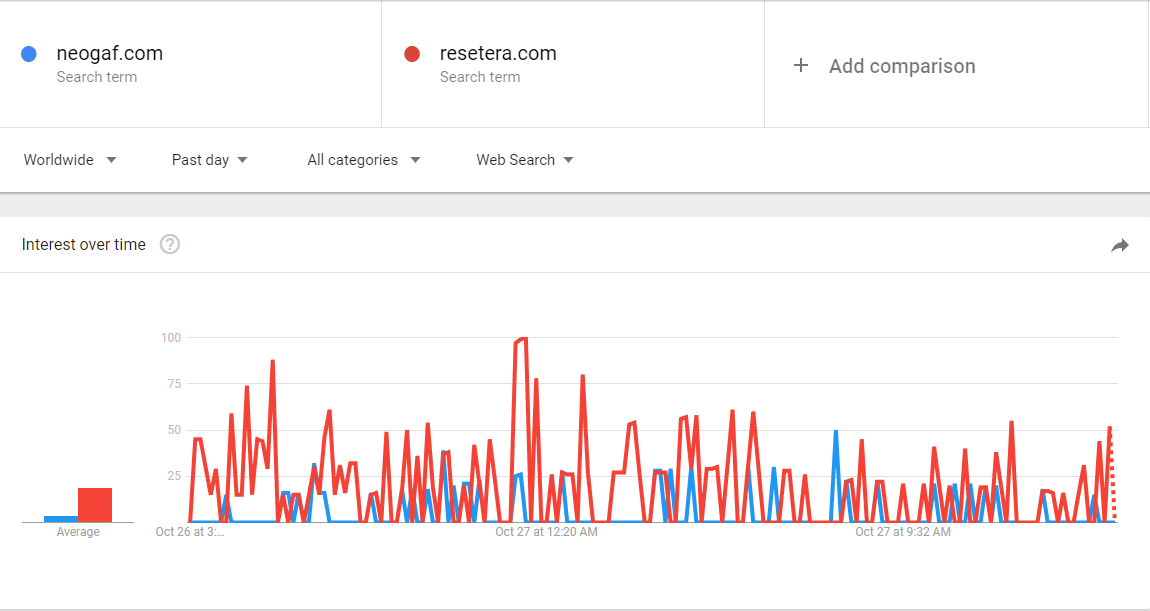
Task: Click the blue average bar
Action: click(61, 519)
